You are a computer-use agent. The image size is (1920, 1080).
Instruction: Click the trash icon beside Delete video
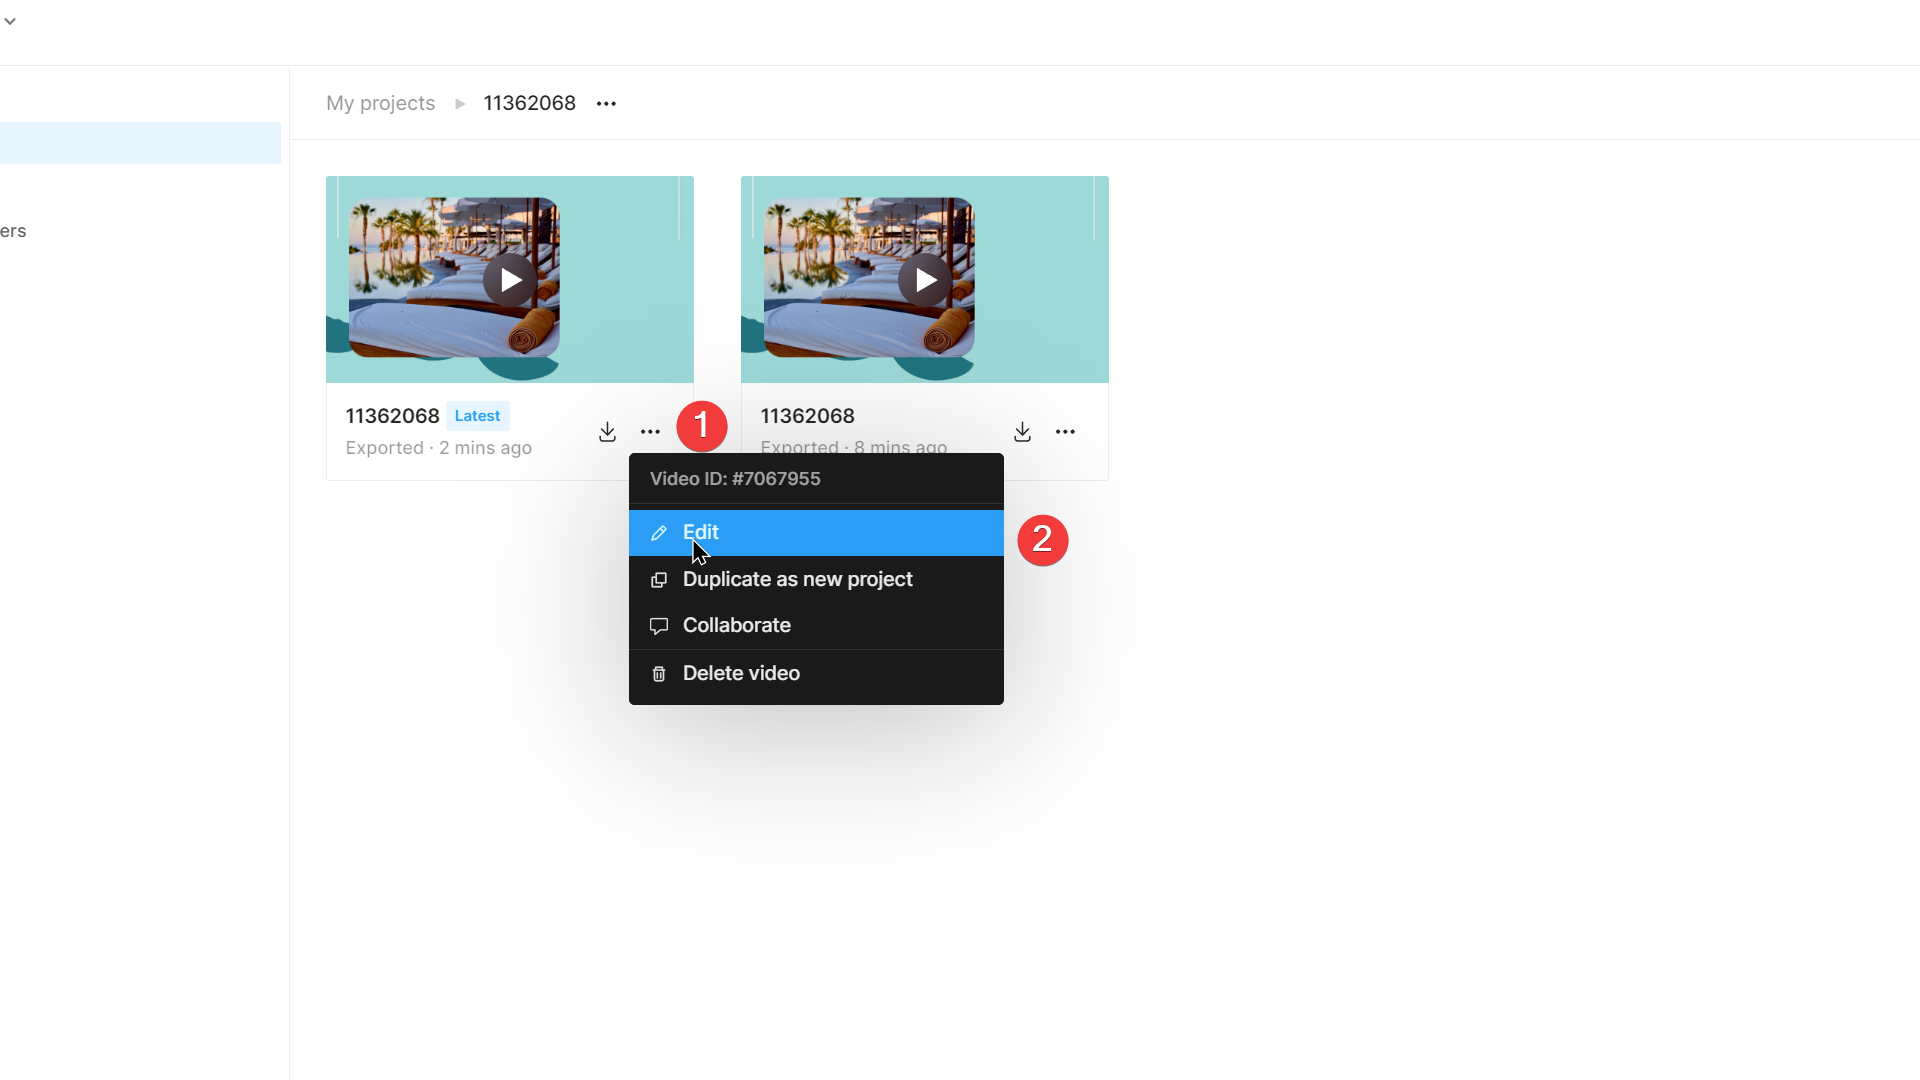click(659, 673)
